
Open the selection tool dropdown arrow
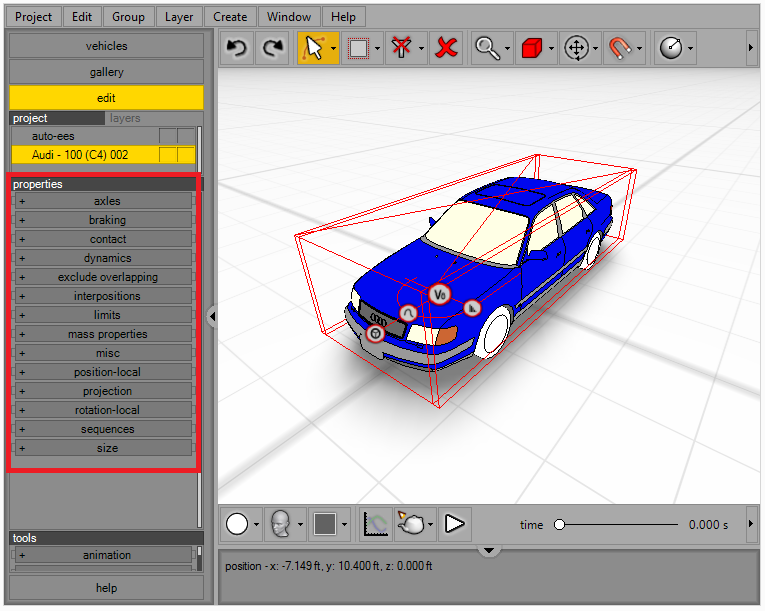pos(333,48)
